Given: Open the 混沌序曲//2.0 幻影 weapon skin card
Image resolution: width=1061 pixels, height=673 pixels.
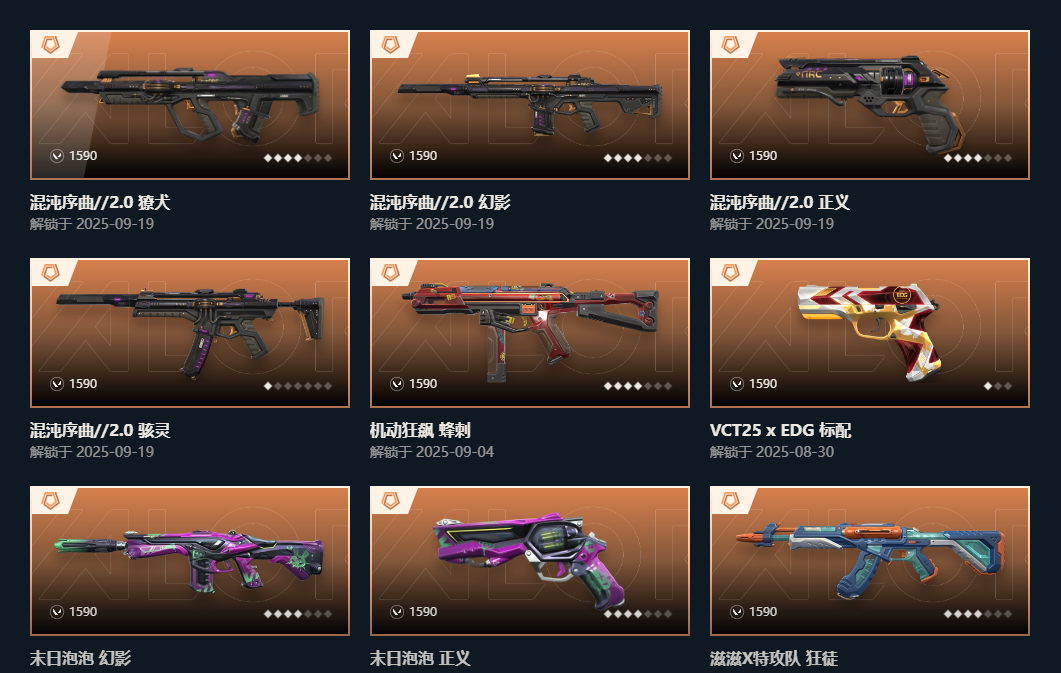Looking at the screenshot, I should [x=530, y=105].
